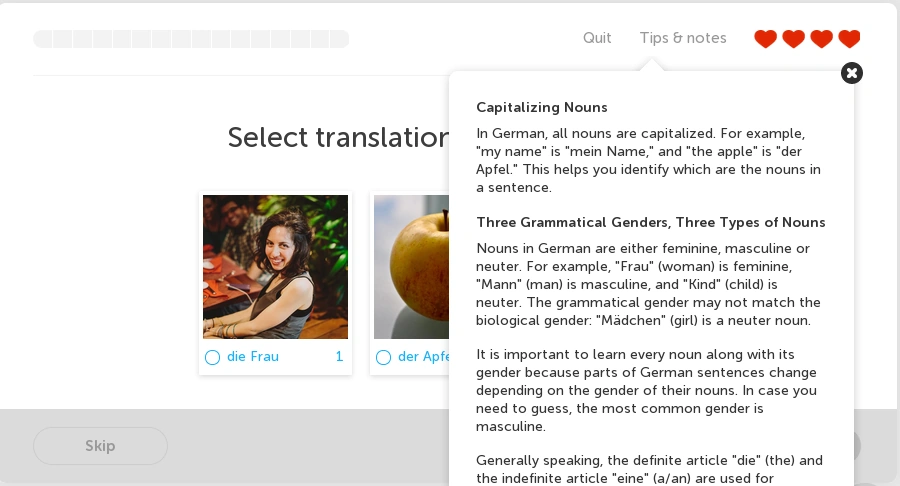Click the die Frau text label
This screenshot has height=486, width=900.
[253, 357]
